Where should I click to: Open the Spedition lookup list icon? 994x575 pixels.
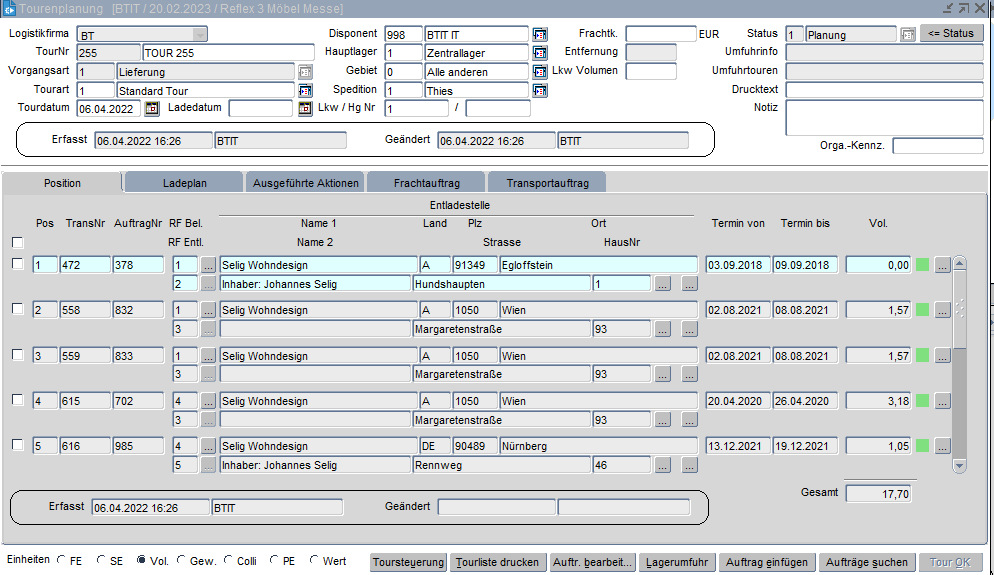pos(540,90)
